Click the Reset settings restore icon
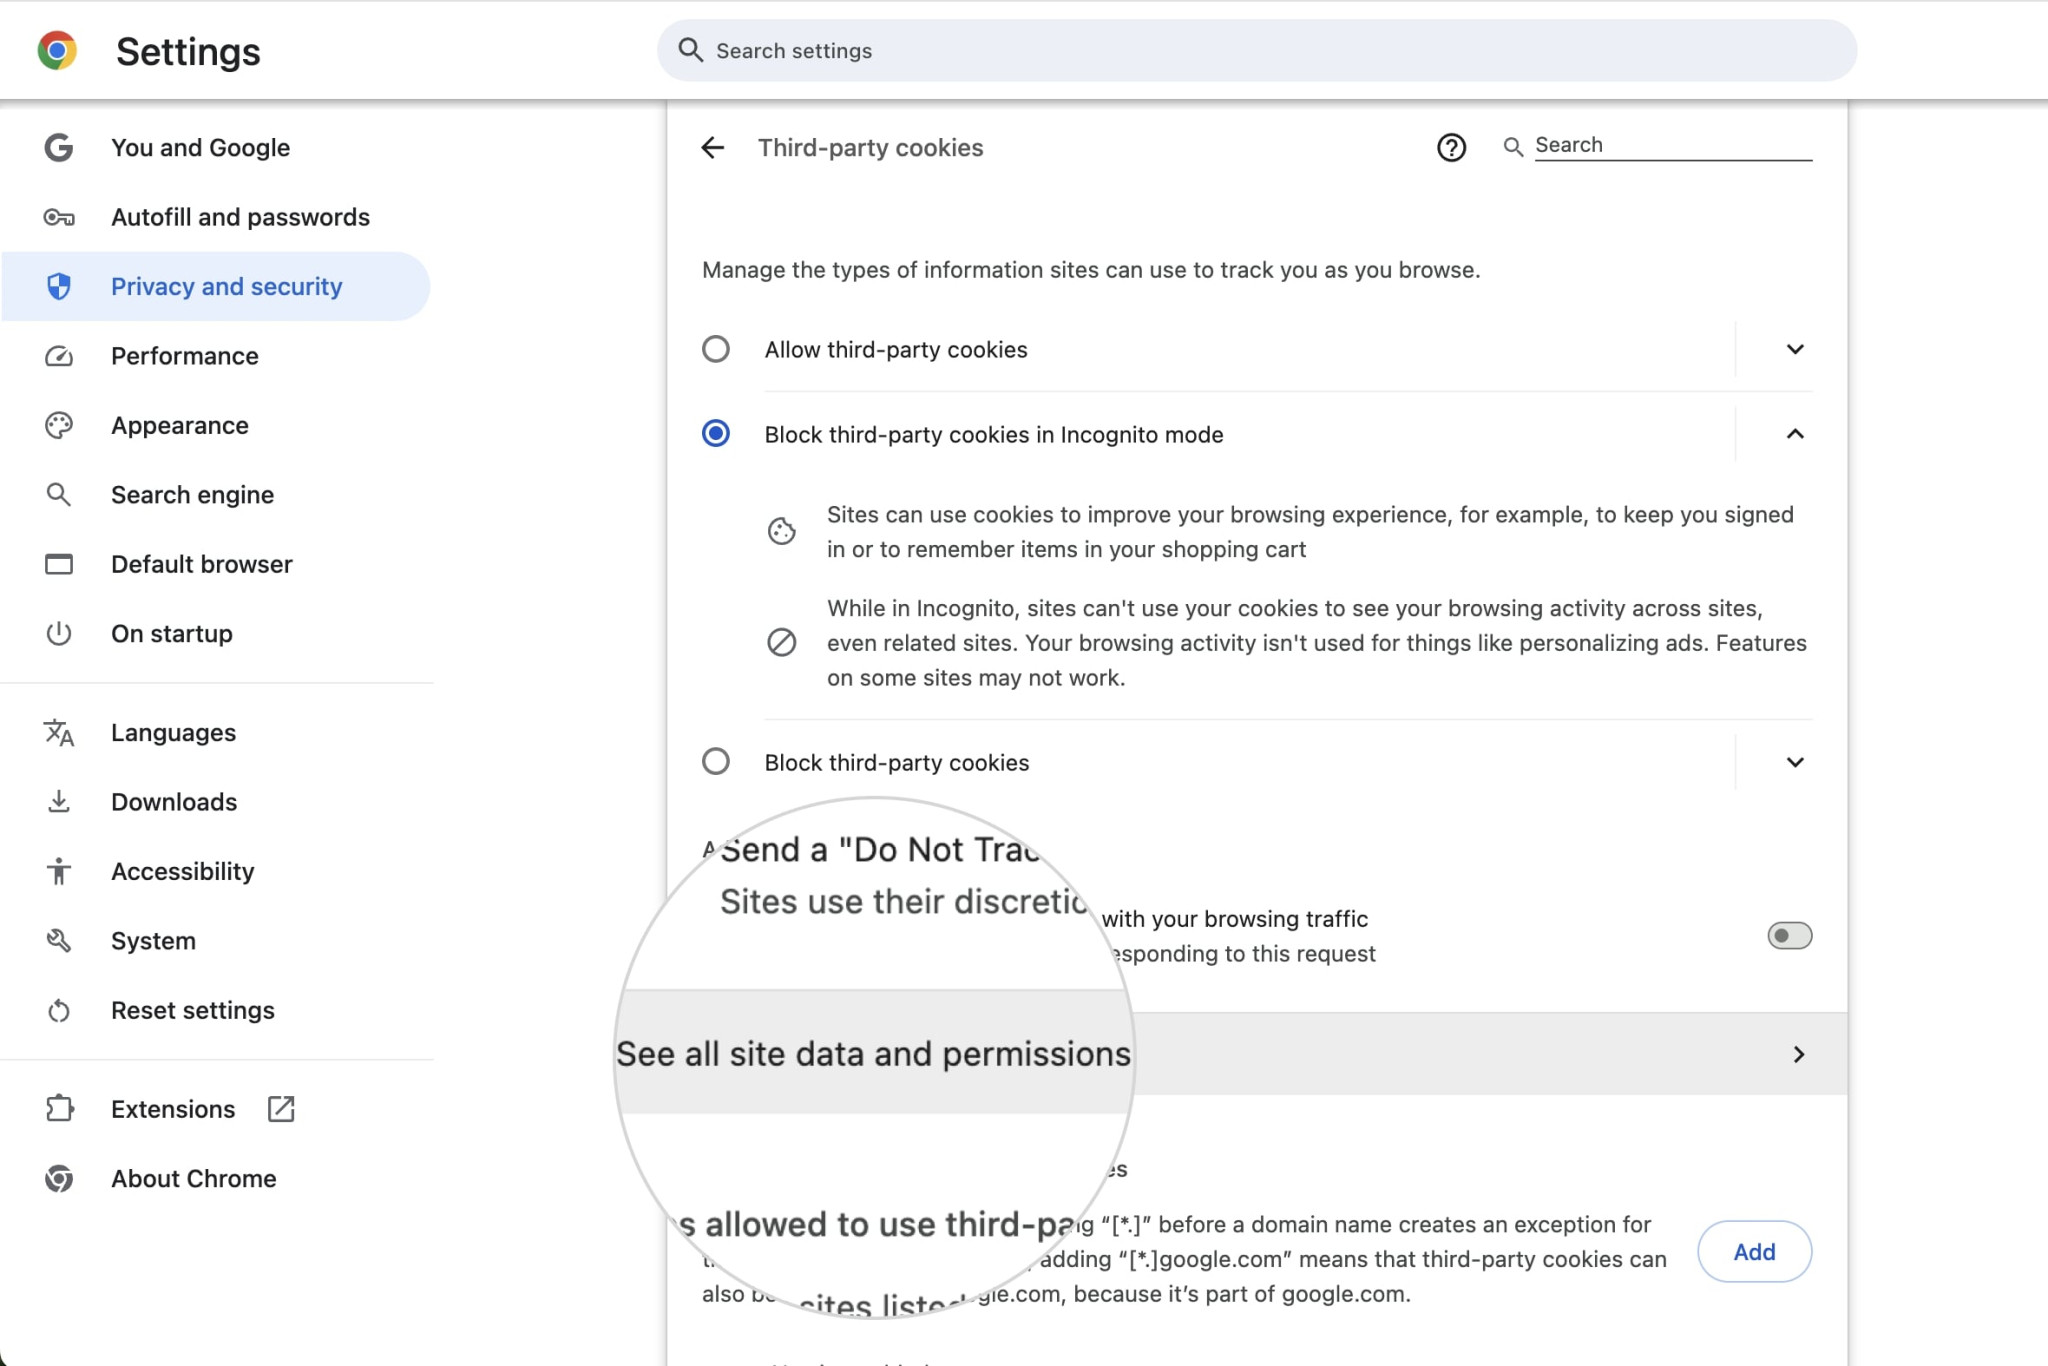Viewport: 2048px width, 1366px height. click(59, 1011)
